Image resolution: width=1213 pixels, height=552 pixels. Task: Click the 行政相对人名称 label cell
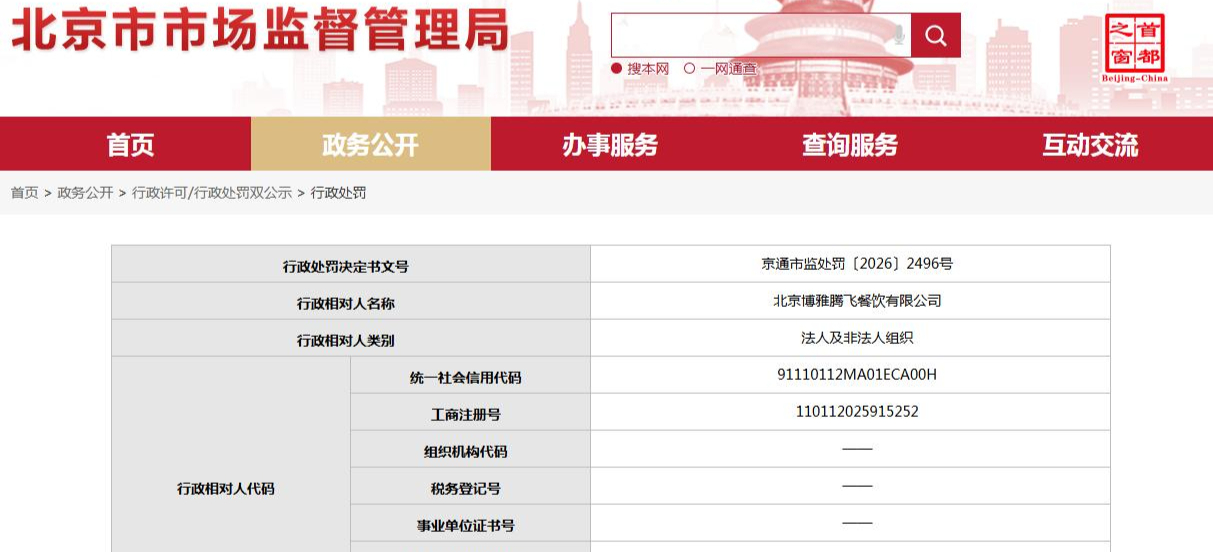[x=351, y=301]
